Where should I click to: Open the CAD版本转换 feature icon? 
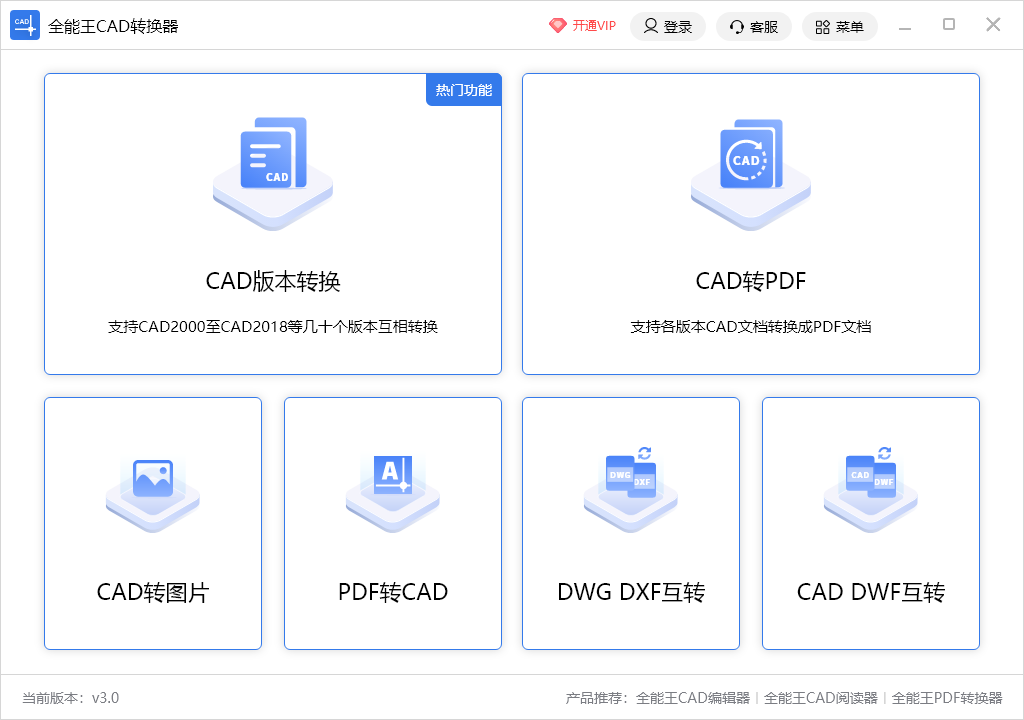pyautogui.click(x=273, y=170)
